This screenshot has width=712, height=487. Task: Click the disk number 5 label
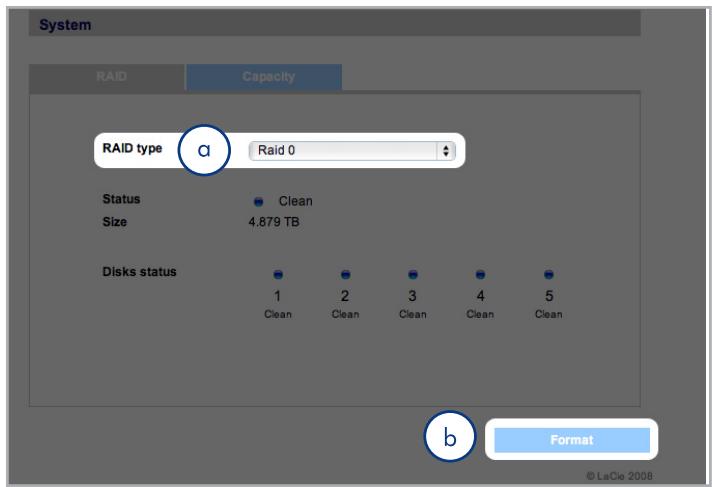[549, 296]
